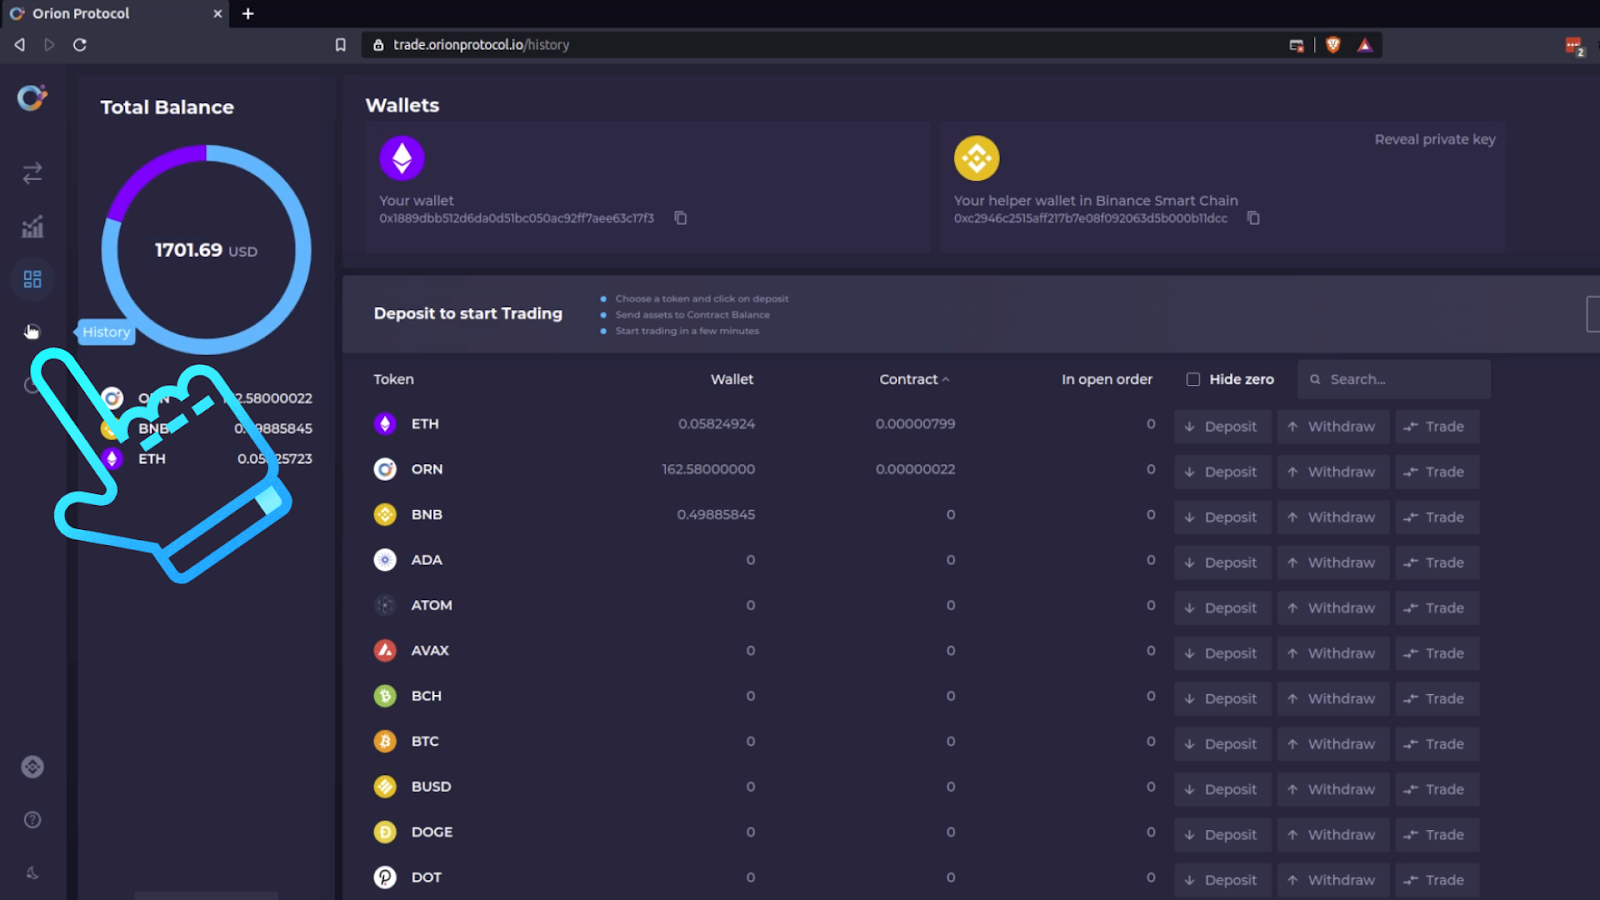
Task: Click the AVAX token icon
Action: click(x=385, y=651)
